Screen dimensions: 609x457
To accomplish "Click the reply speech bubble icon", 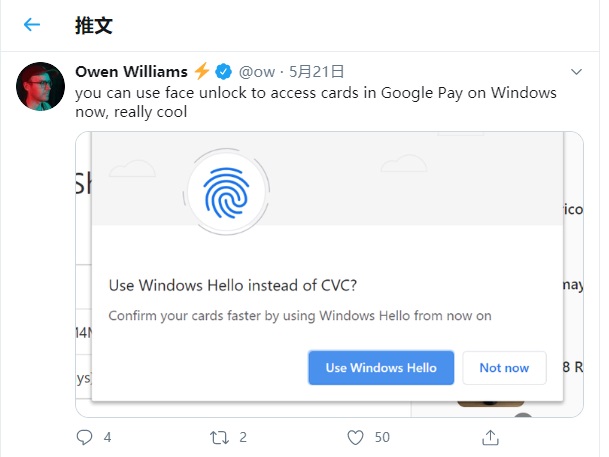I will coord(85,437).
